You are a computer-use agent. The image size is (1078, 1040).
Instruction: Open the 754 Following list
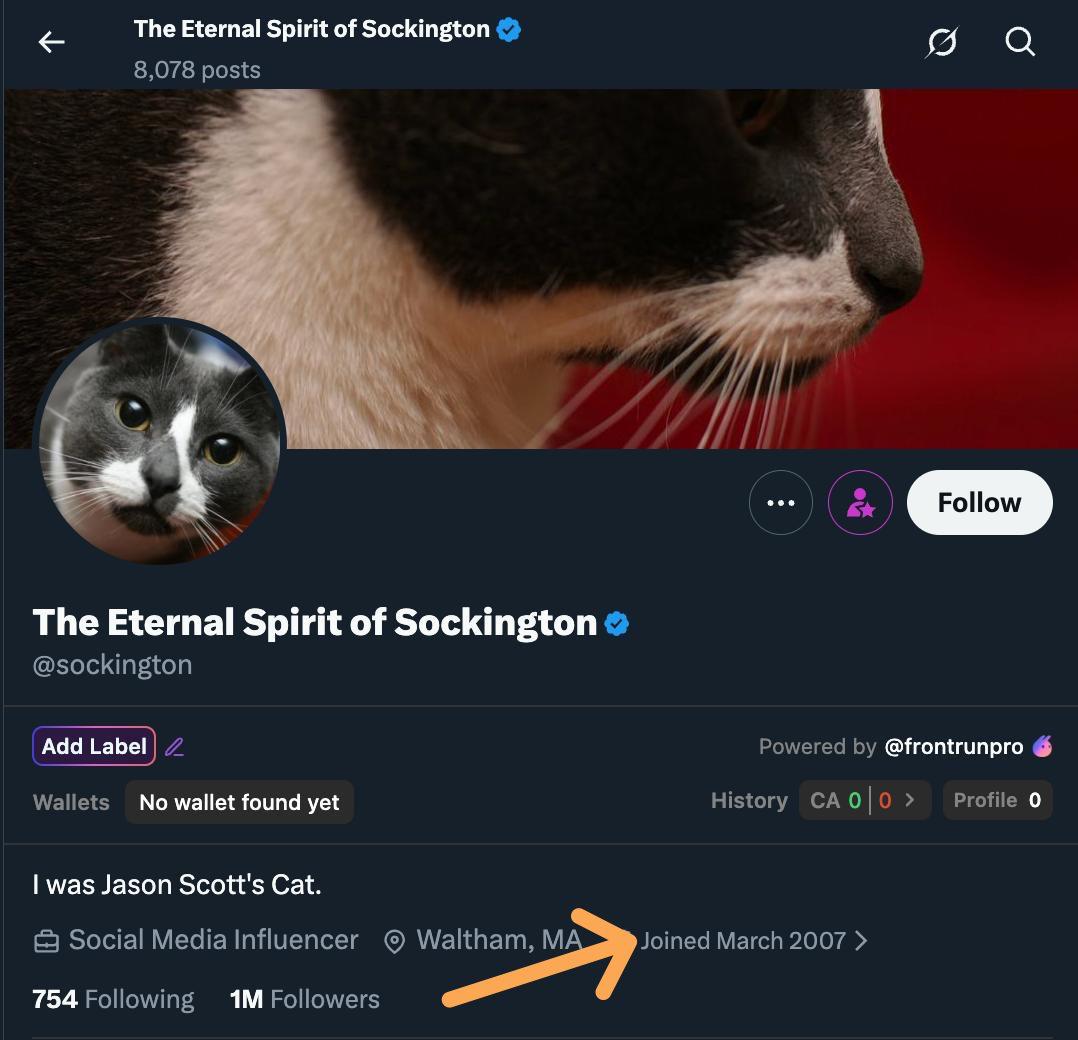click(113, 999)
